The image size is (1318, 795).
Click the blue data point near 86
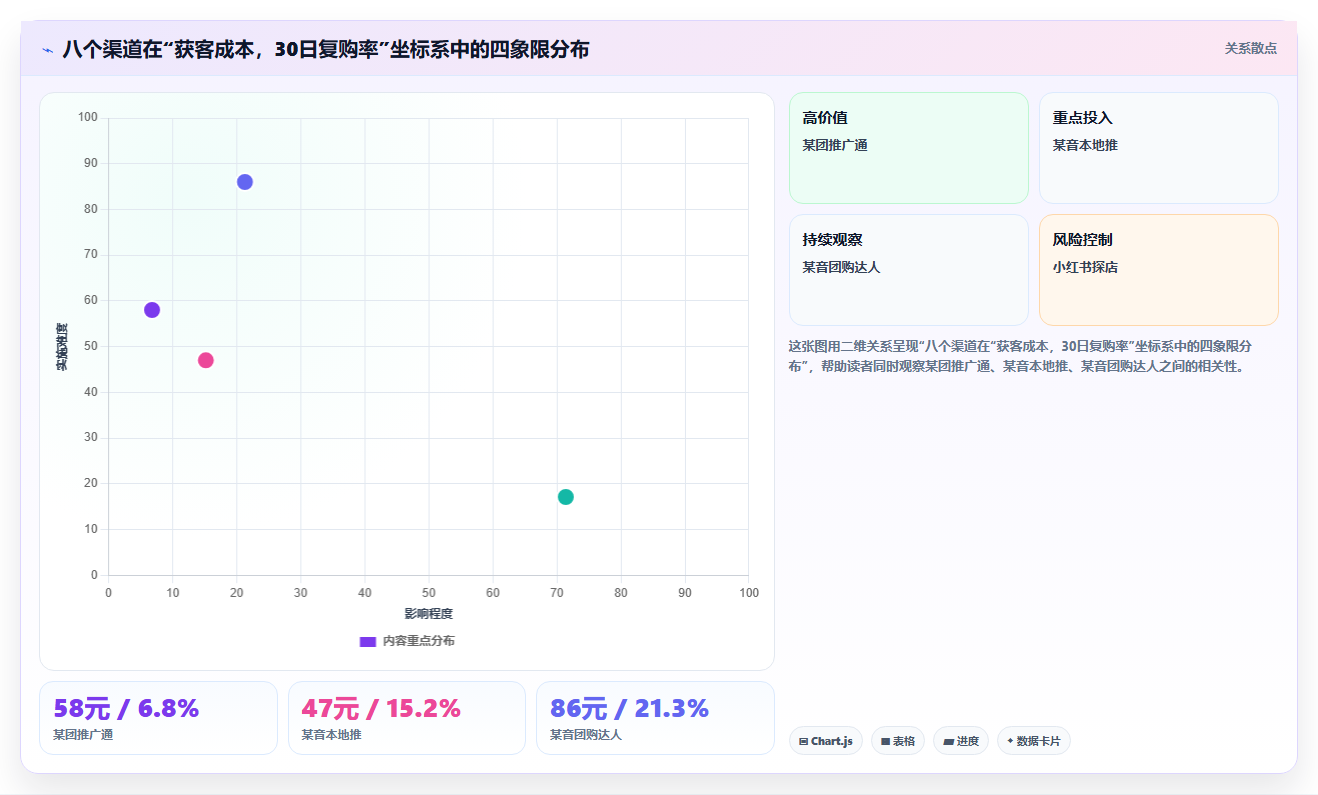pos(245,182)
